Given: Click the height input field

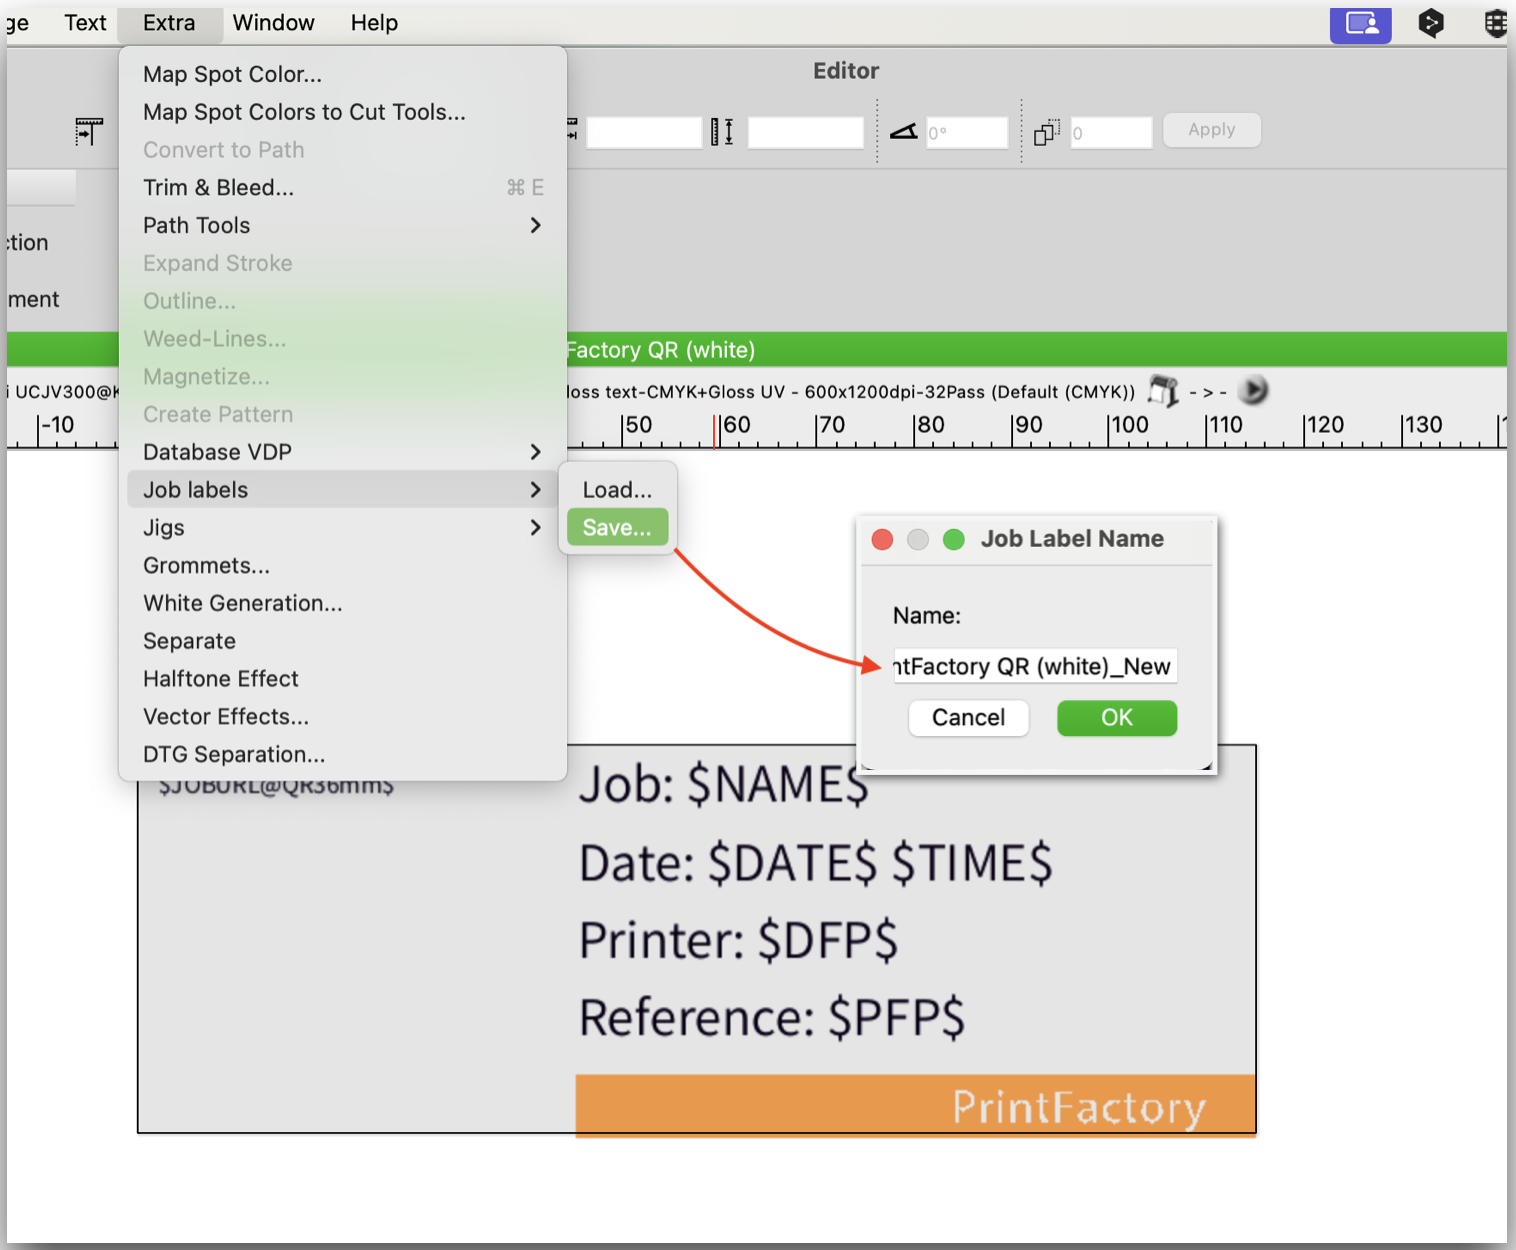Looking at the screenshot, I should [x=805, y=132].
